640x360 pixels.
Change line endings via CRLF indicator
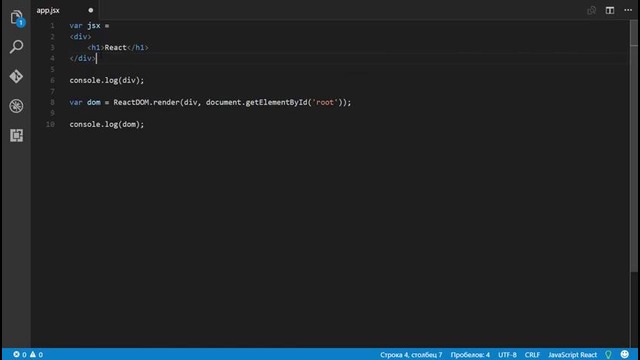(x=532, y=355)
